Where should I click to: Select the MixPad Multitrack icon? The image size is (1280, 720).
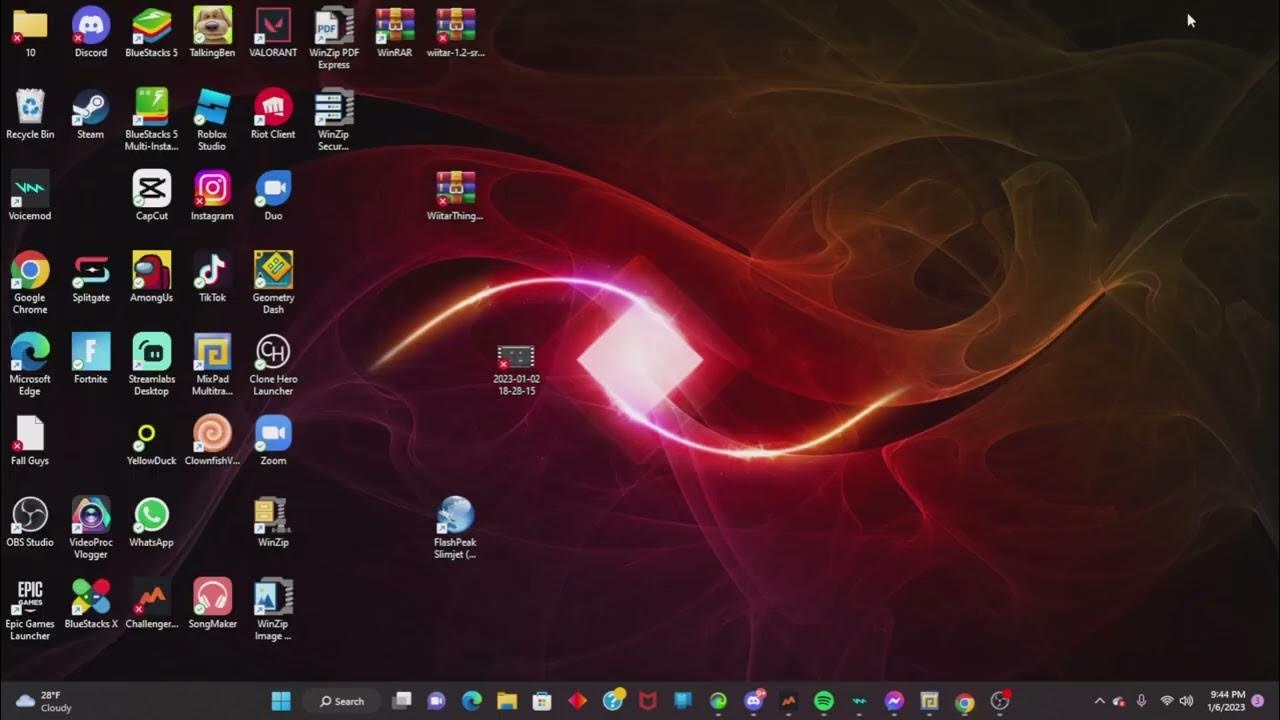click(x=212, y=365)
